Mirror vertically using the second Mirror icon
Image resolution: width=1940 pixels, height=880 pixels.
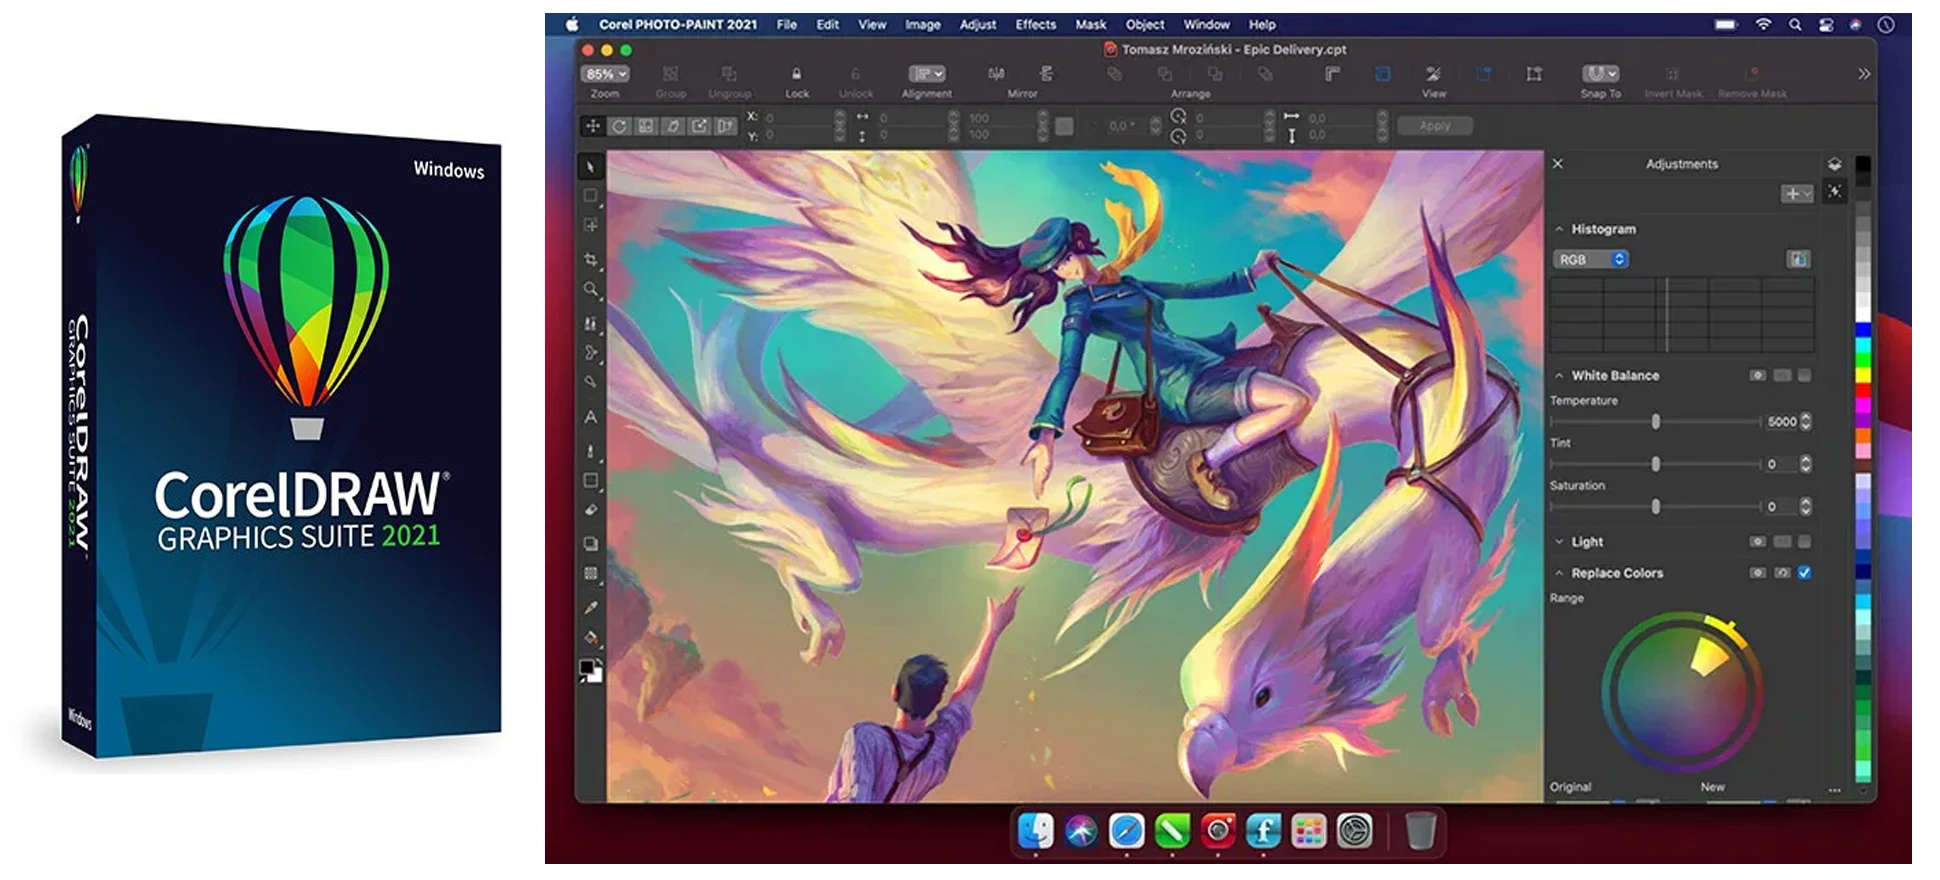click(1046, 73)
